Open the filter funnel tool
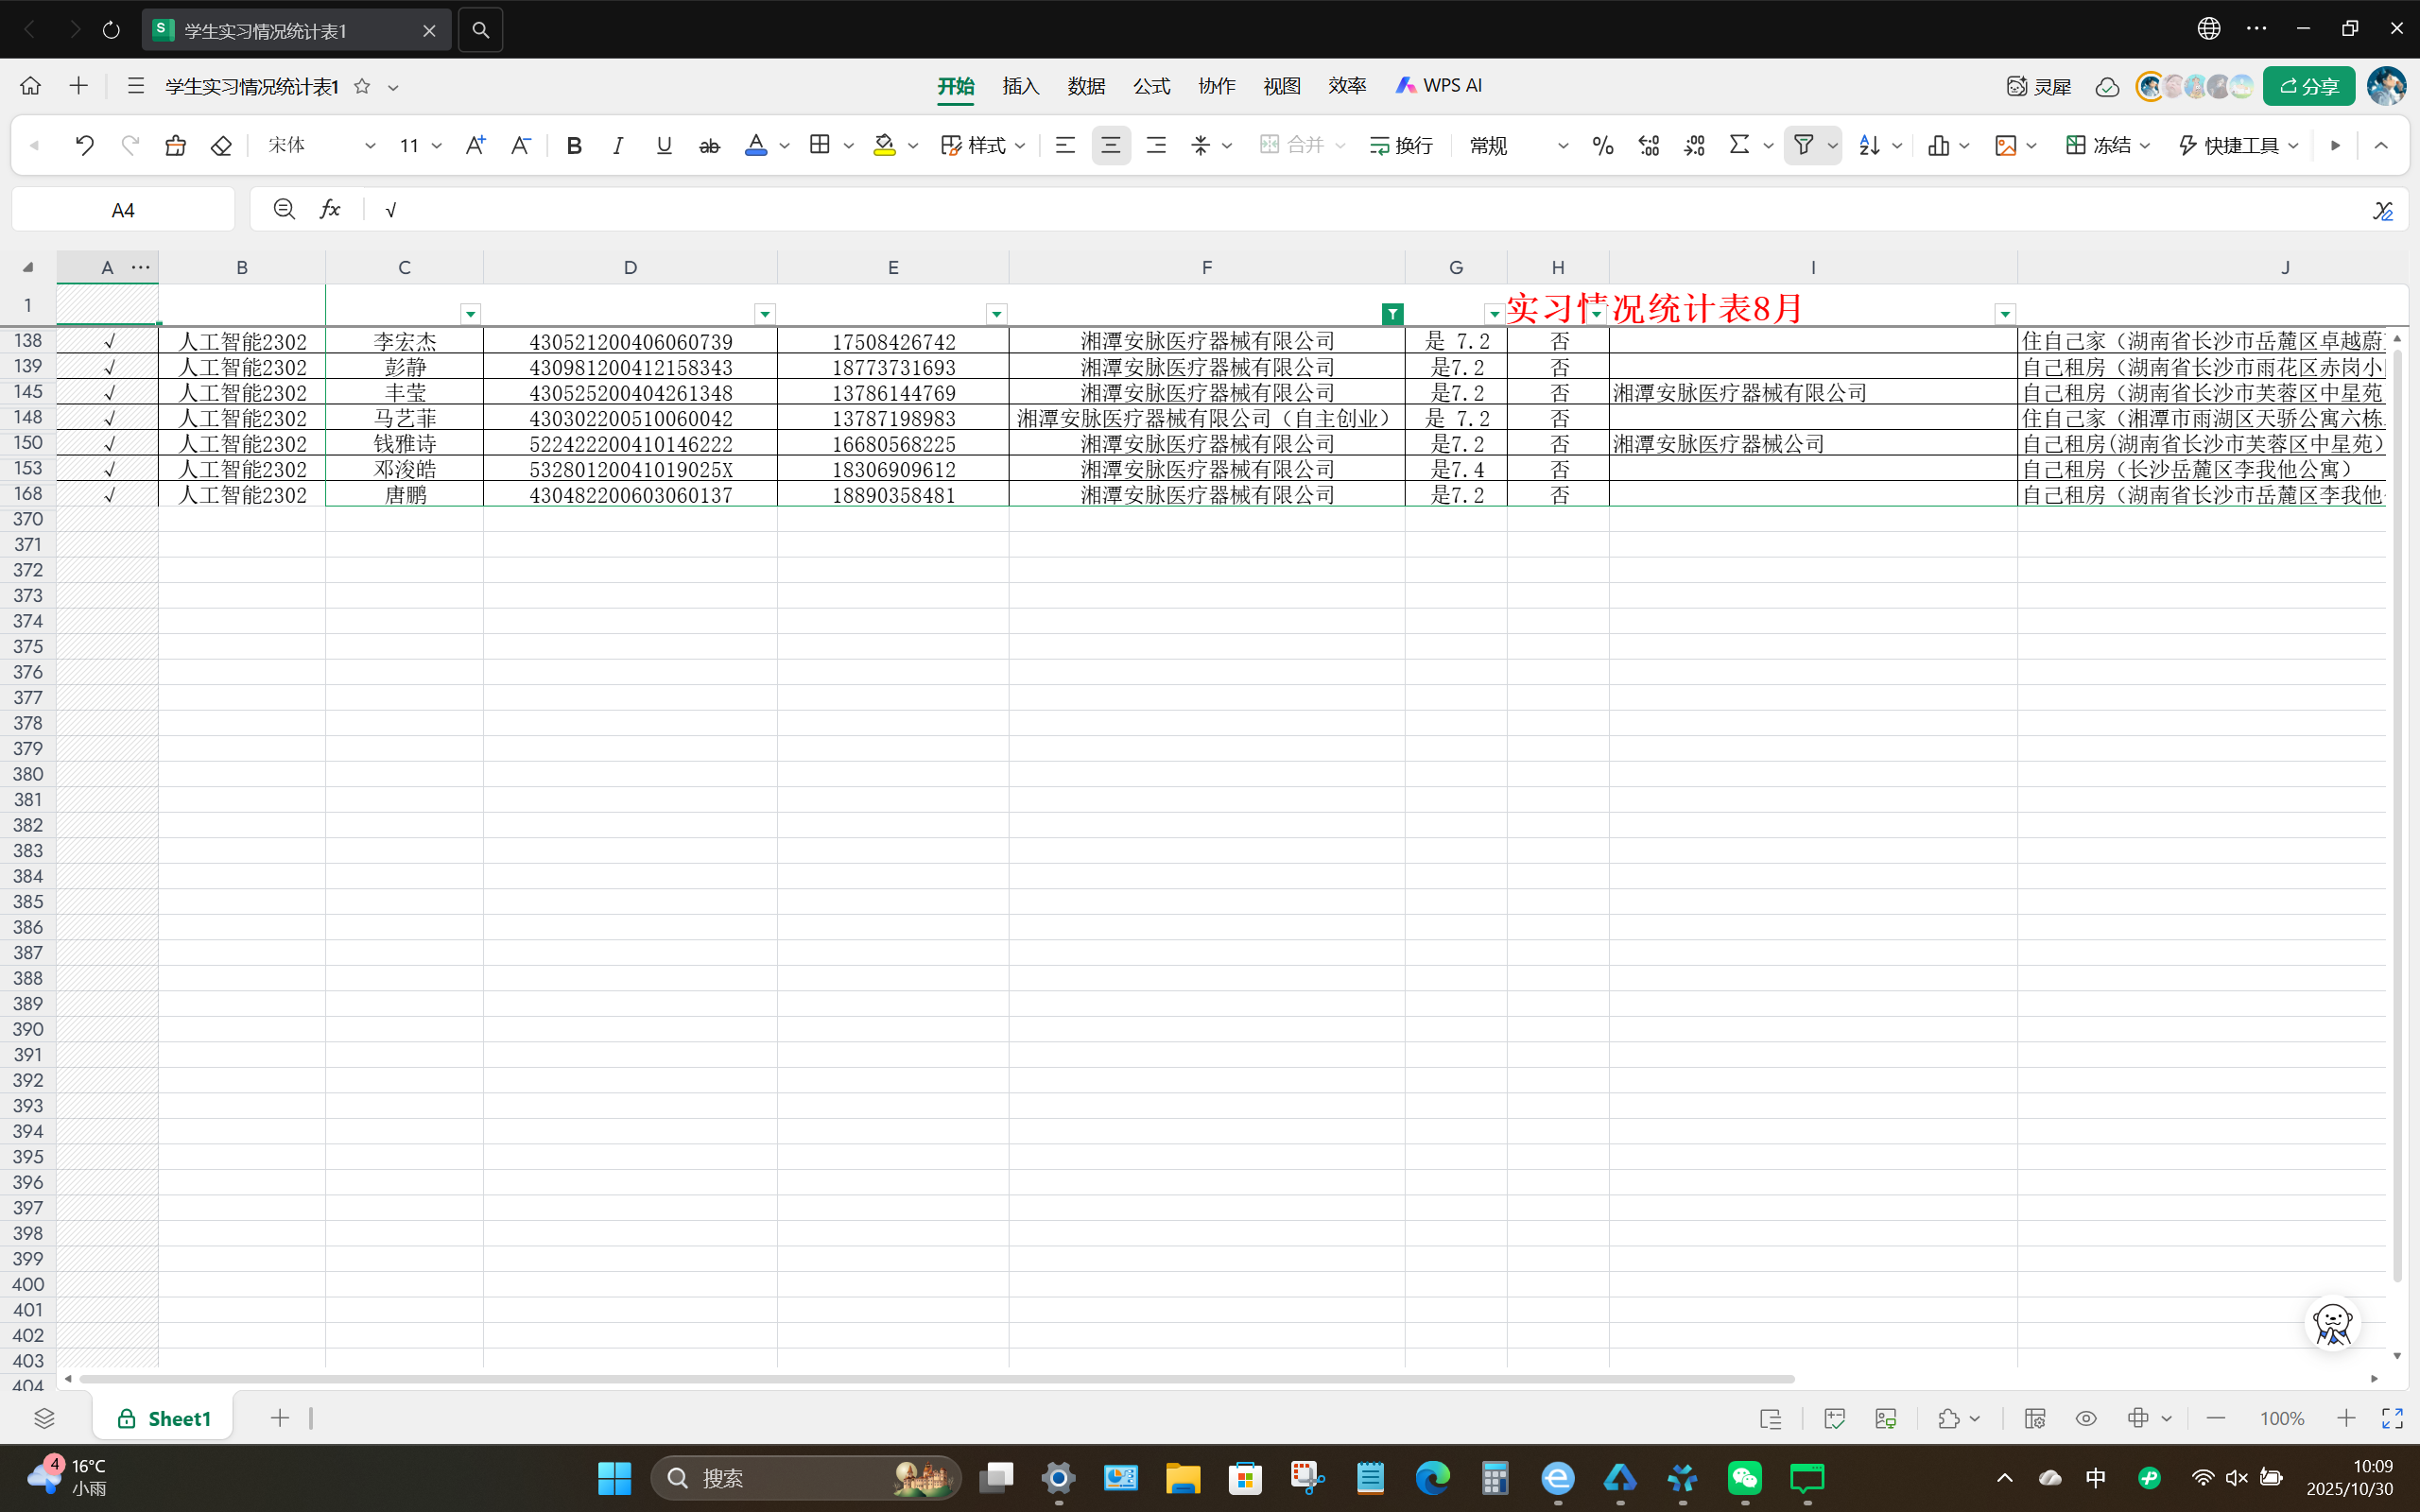2420x1512 pixels. pos(1803,146)
